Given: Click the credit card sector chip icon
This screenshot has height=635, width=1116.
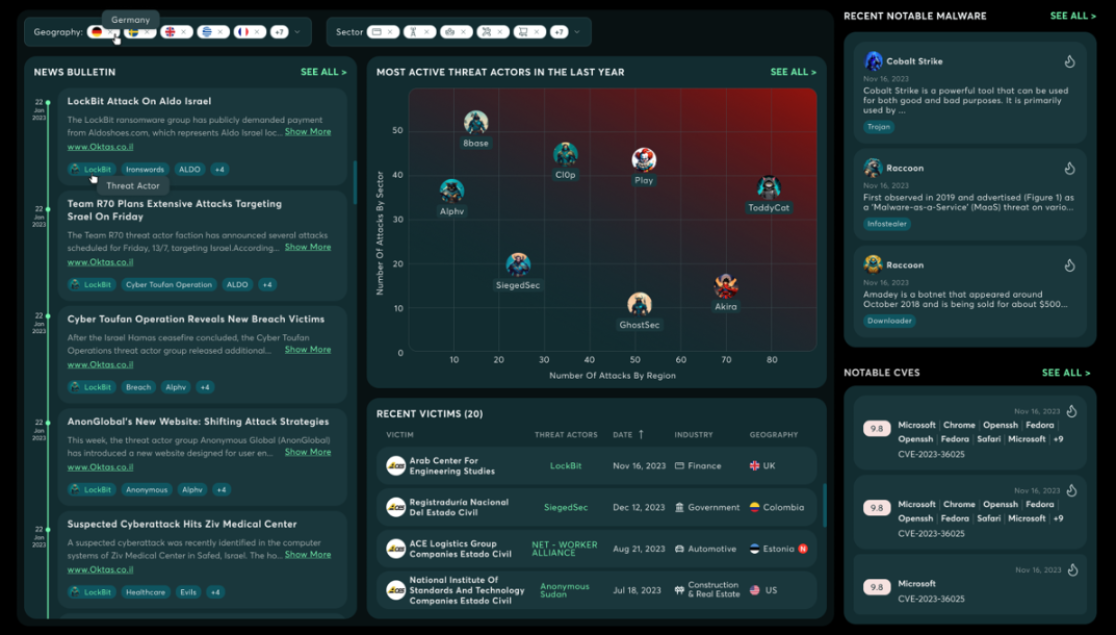Looking at the screenshot, I should [x=377, y=32].
